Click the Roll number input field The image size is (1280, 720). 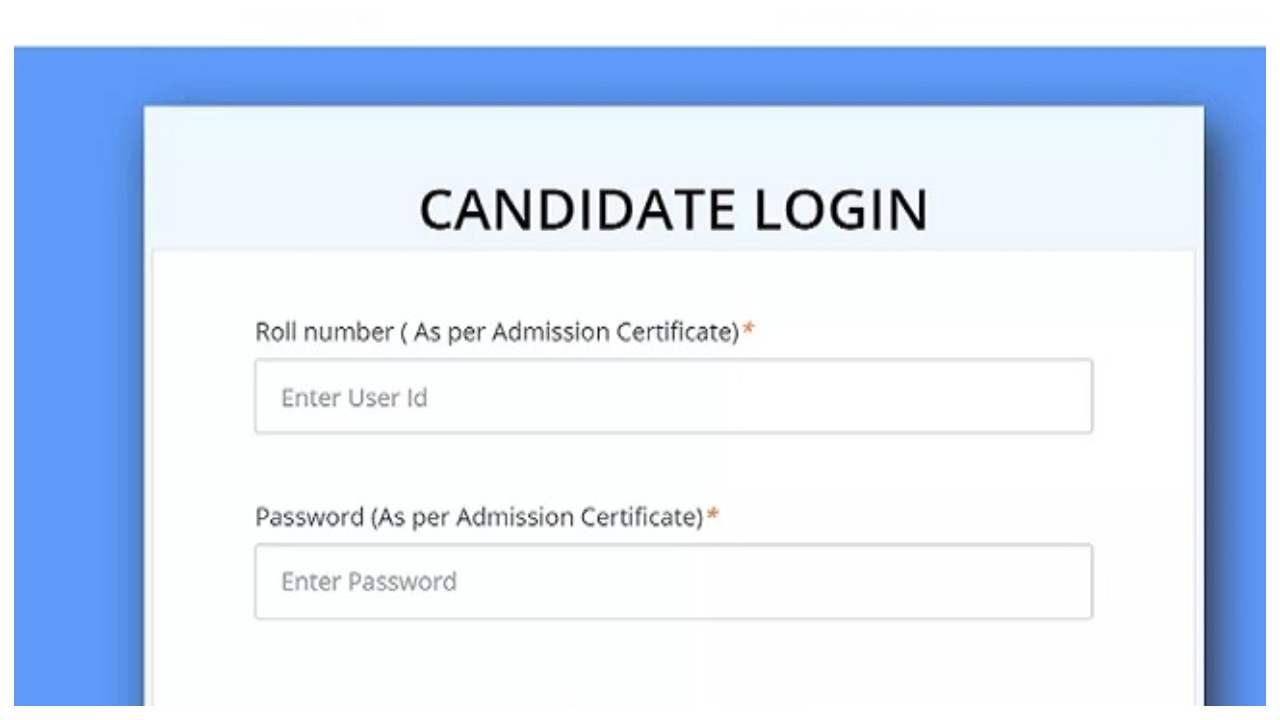pyautogui.click(x=673, y=397)
